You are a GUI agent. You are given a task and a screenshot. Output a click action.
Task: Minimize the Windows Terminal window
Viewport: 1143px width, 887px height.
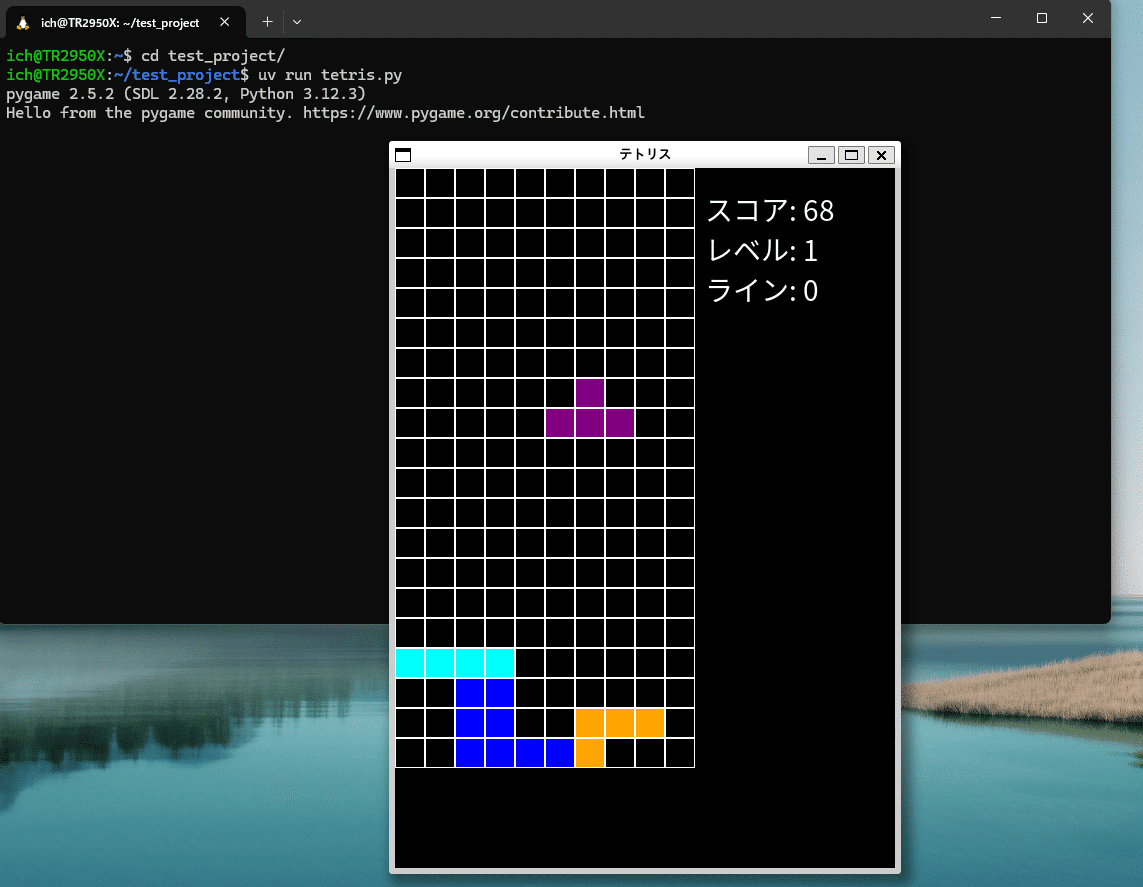click(996, 18)
